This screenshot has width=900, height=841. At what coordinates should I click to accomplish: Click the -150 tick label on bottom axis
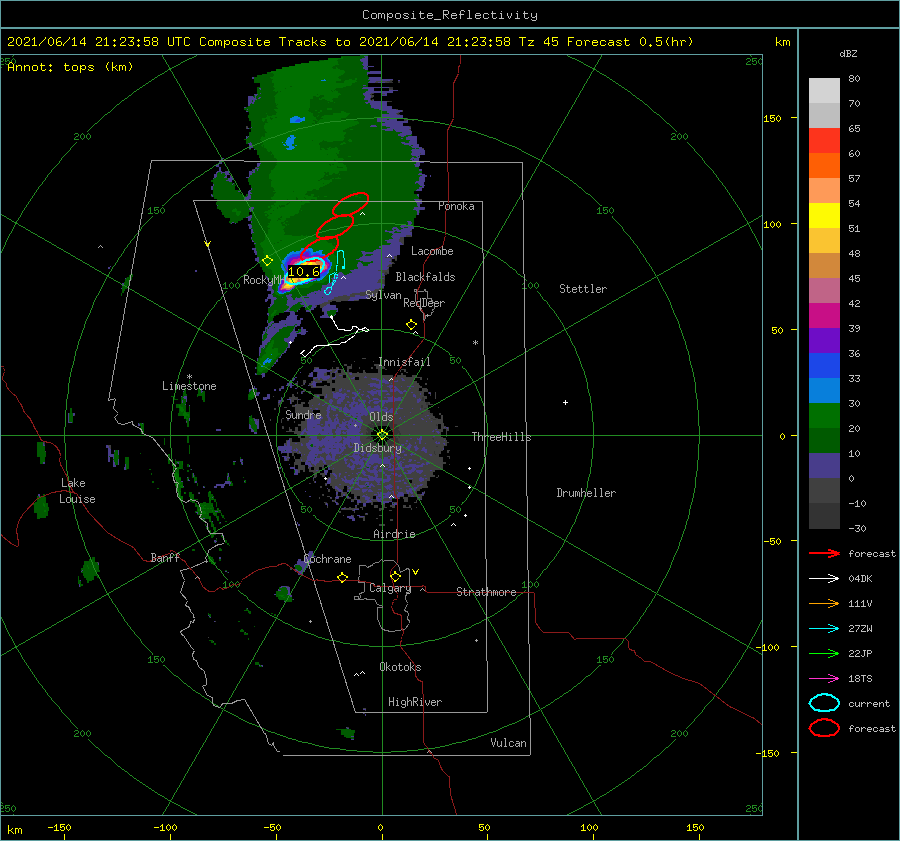pos(59,827)
